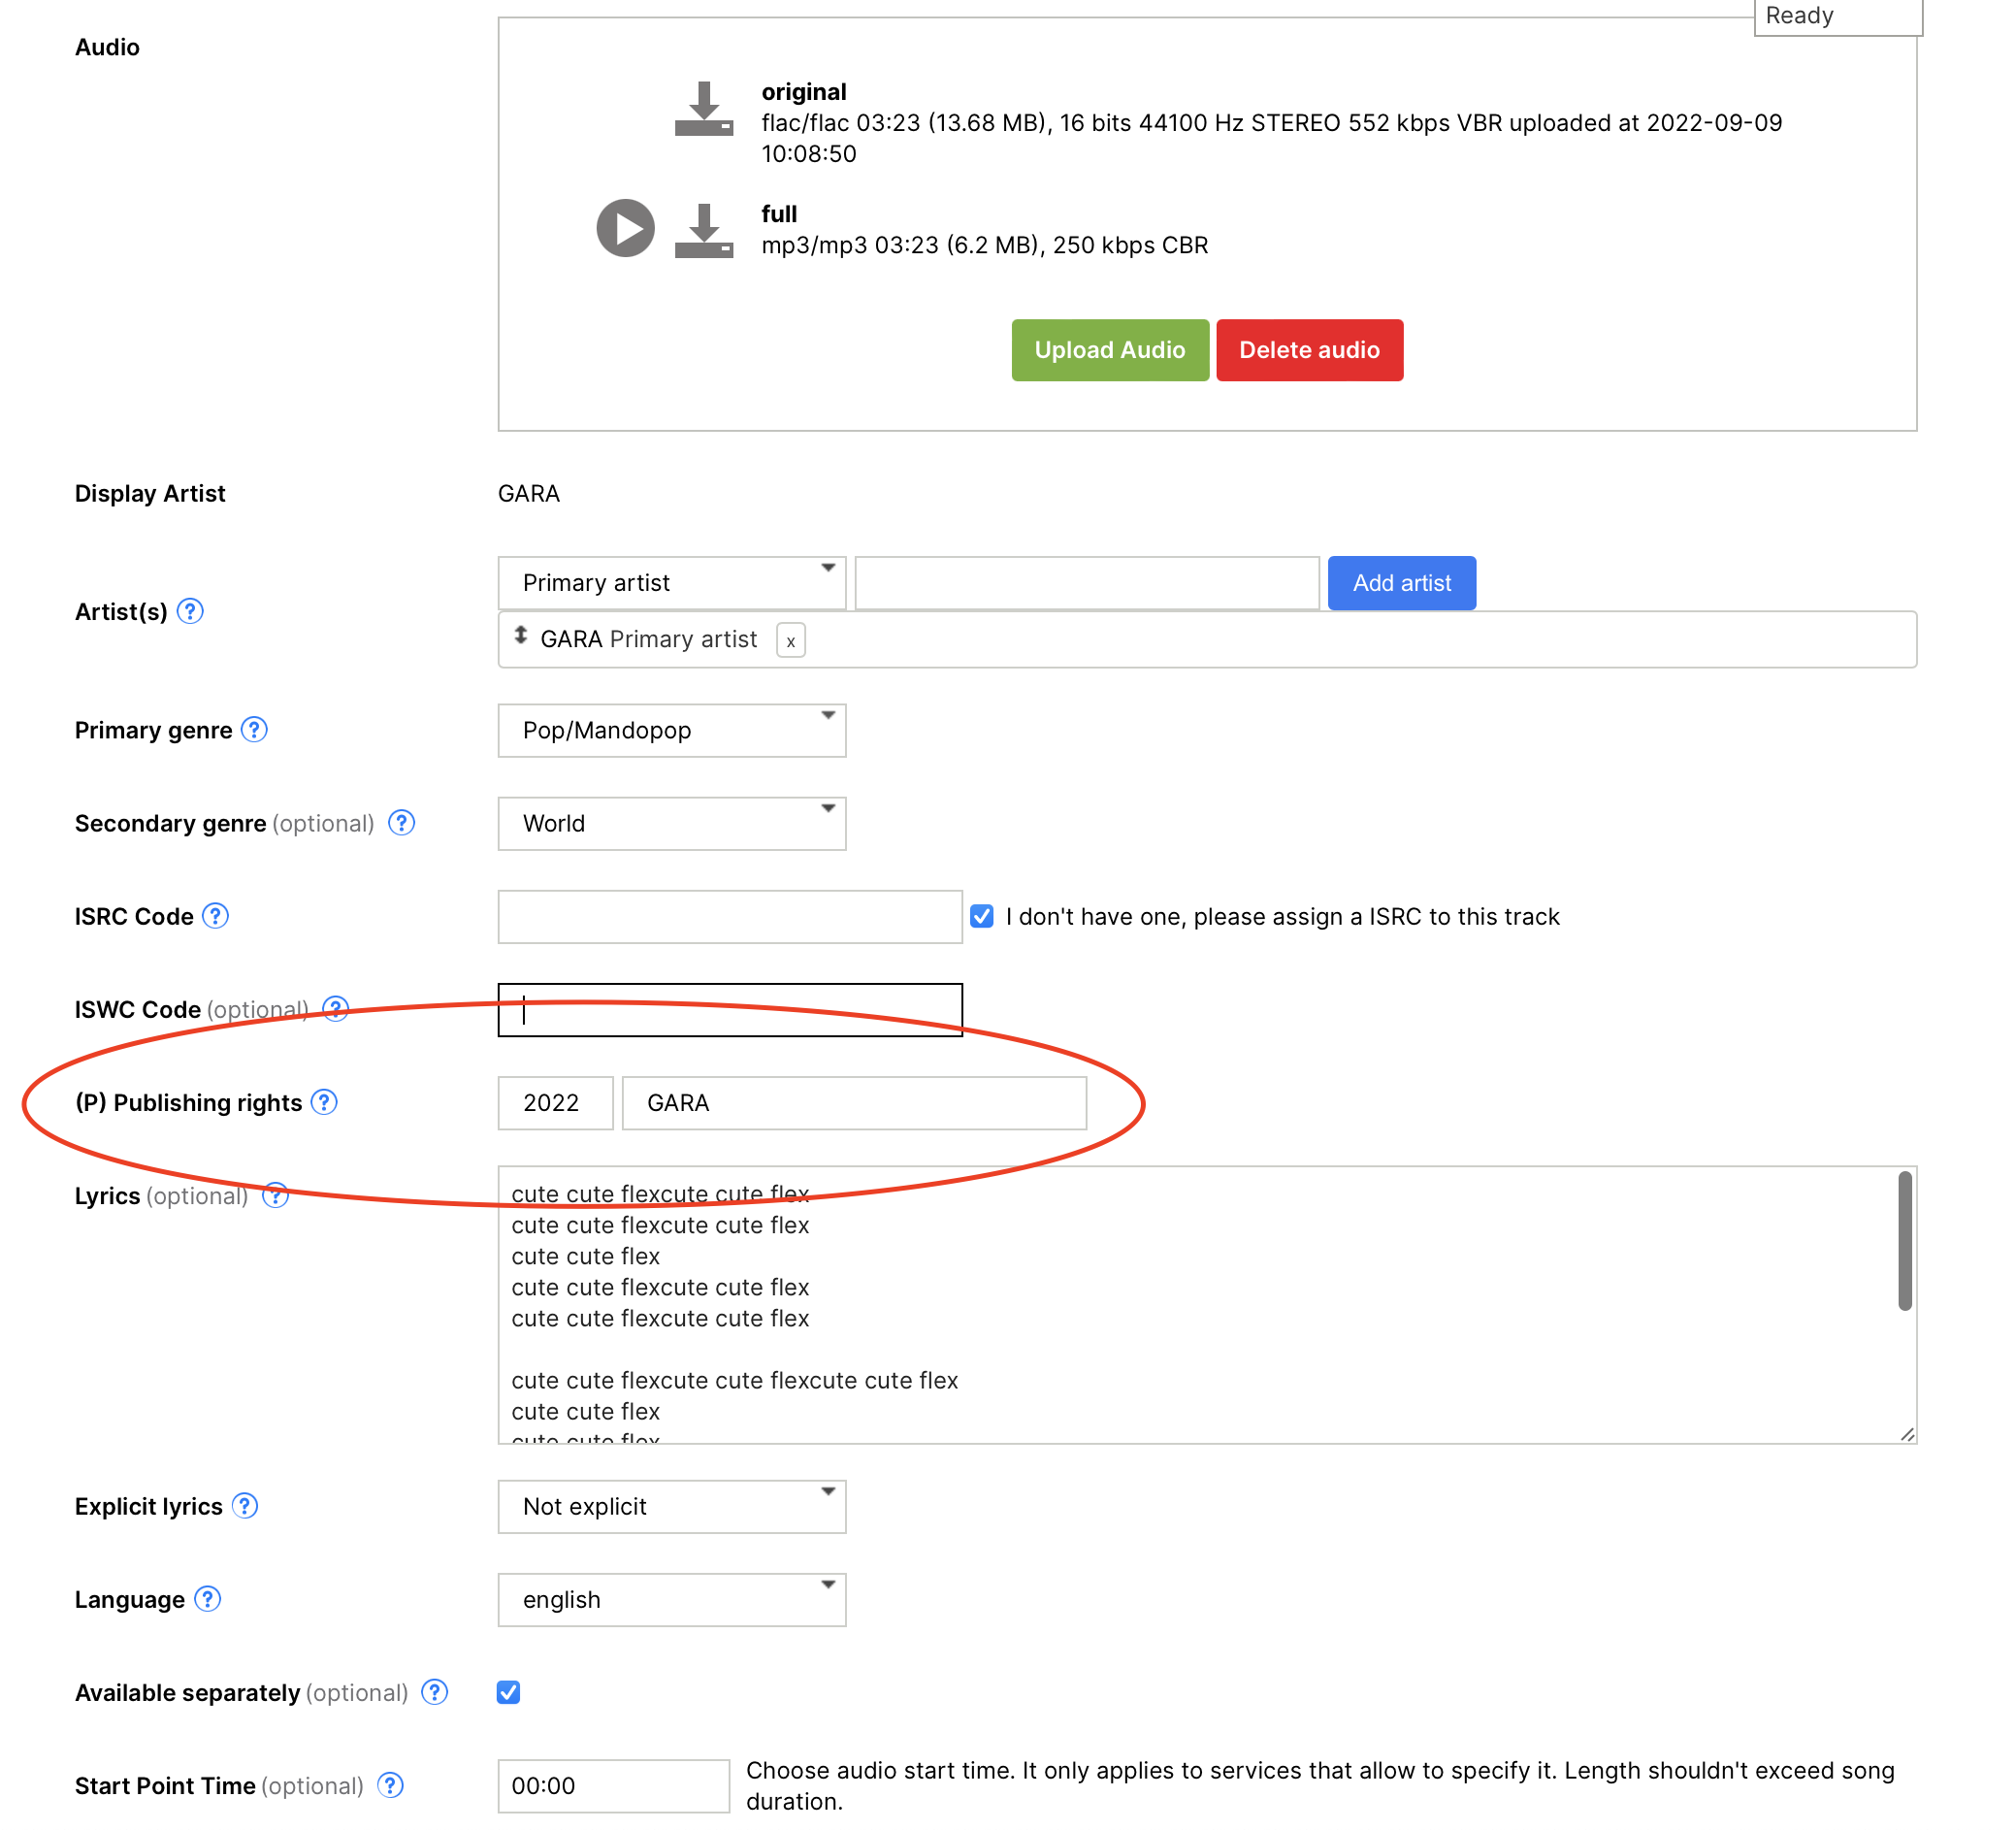Toggle Available separately checkbox

tap(508, 1692)
